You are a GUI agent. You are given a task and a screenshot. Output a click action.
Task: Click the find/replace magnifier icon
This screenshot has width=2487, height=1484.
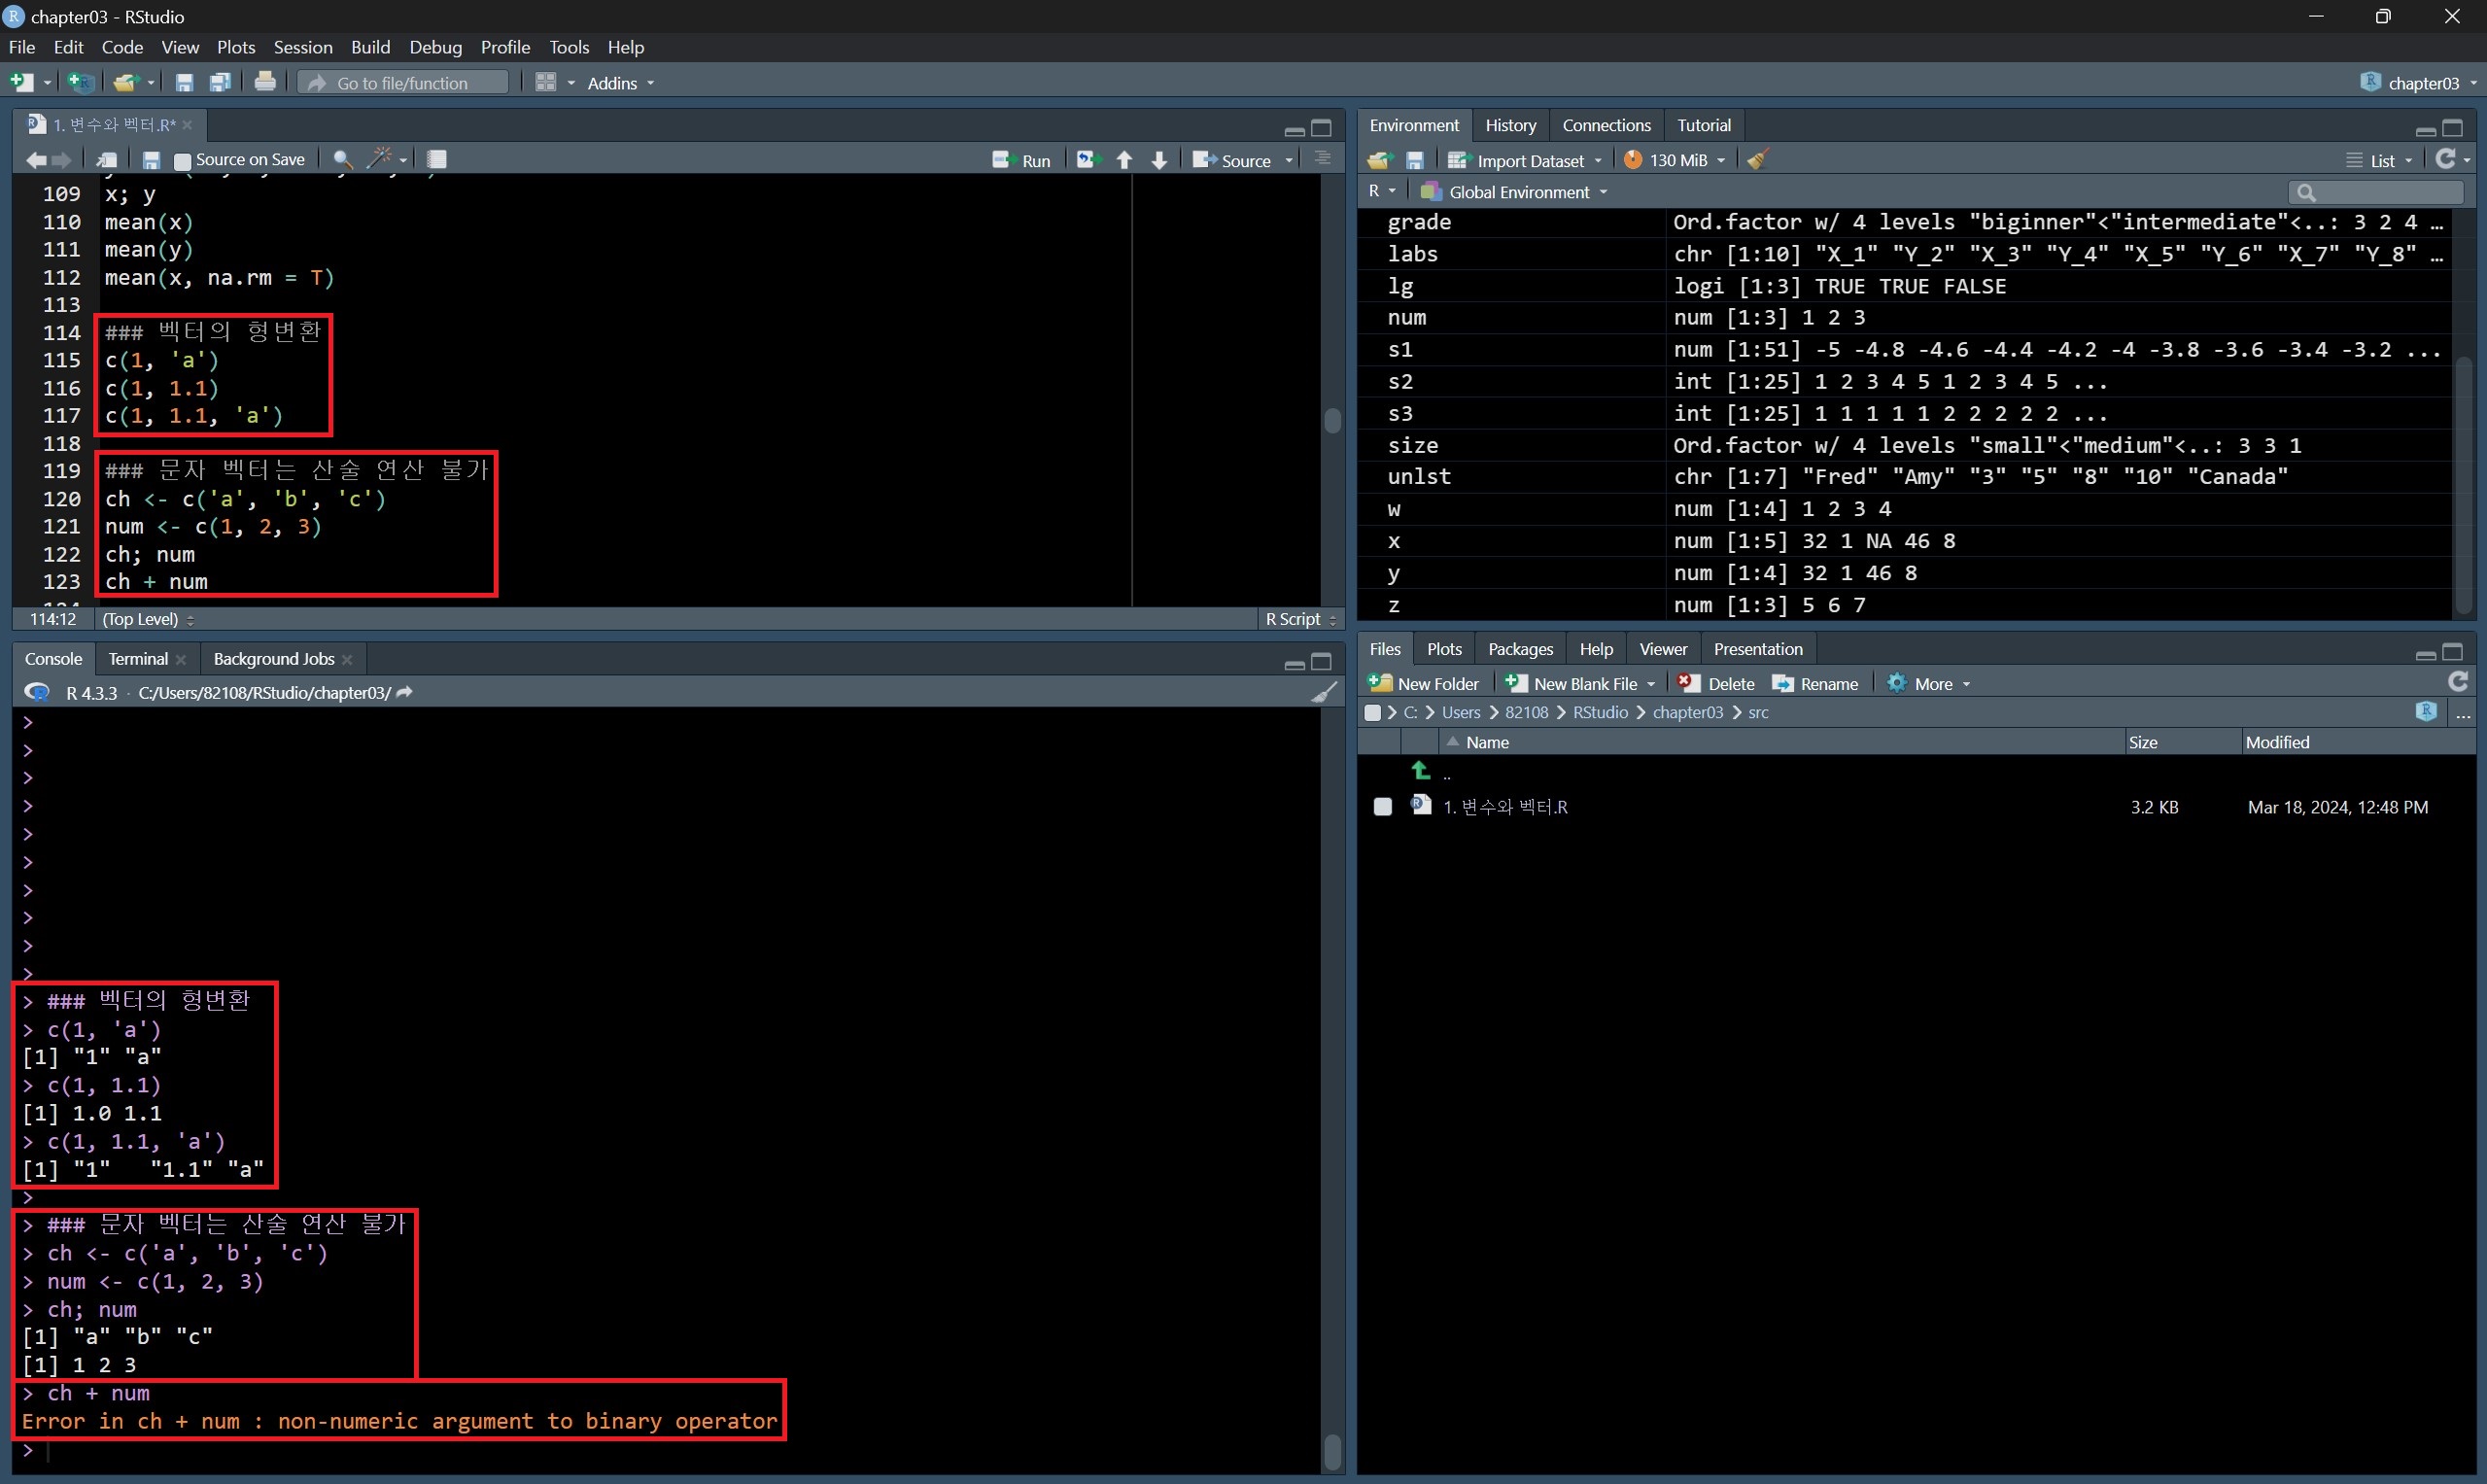pyautogui.click(x=342, y=159)
